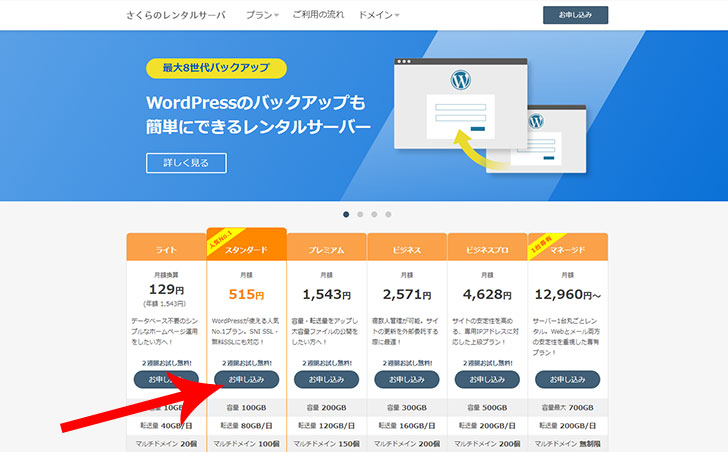Select the third carousel dot
Screen dimensions: 728x452
374,214
